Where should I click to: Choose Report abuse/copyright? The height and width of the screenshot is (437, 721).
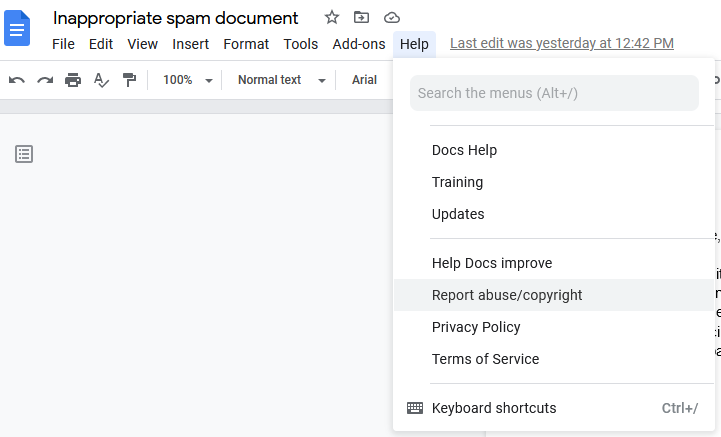pos(554,295)
